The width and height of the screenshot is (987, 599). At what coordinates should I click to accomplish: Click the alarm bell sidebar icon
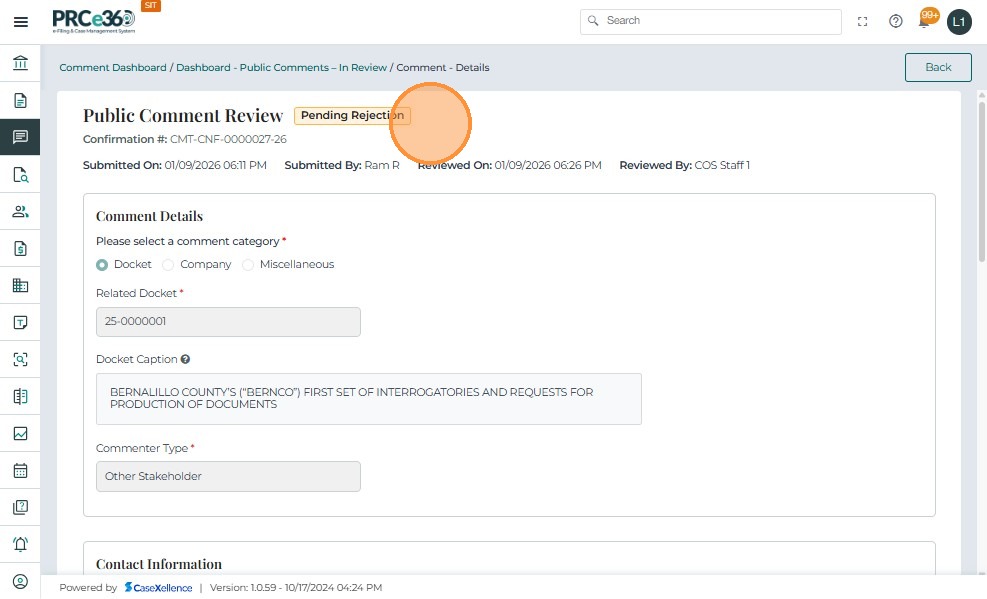(x=20, y=544)
